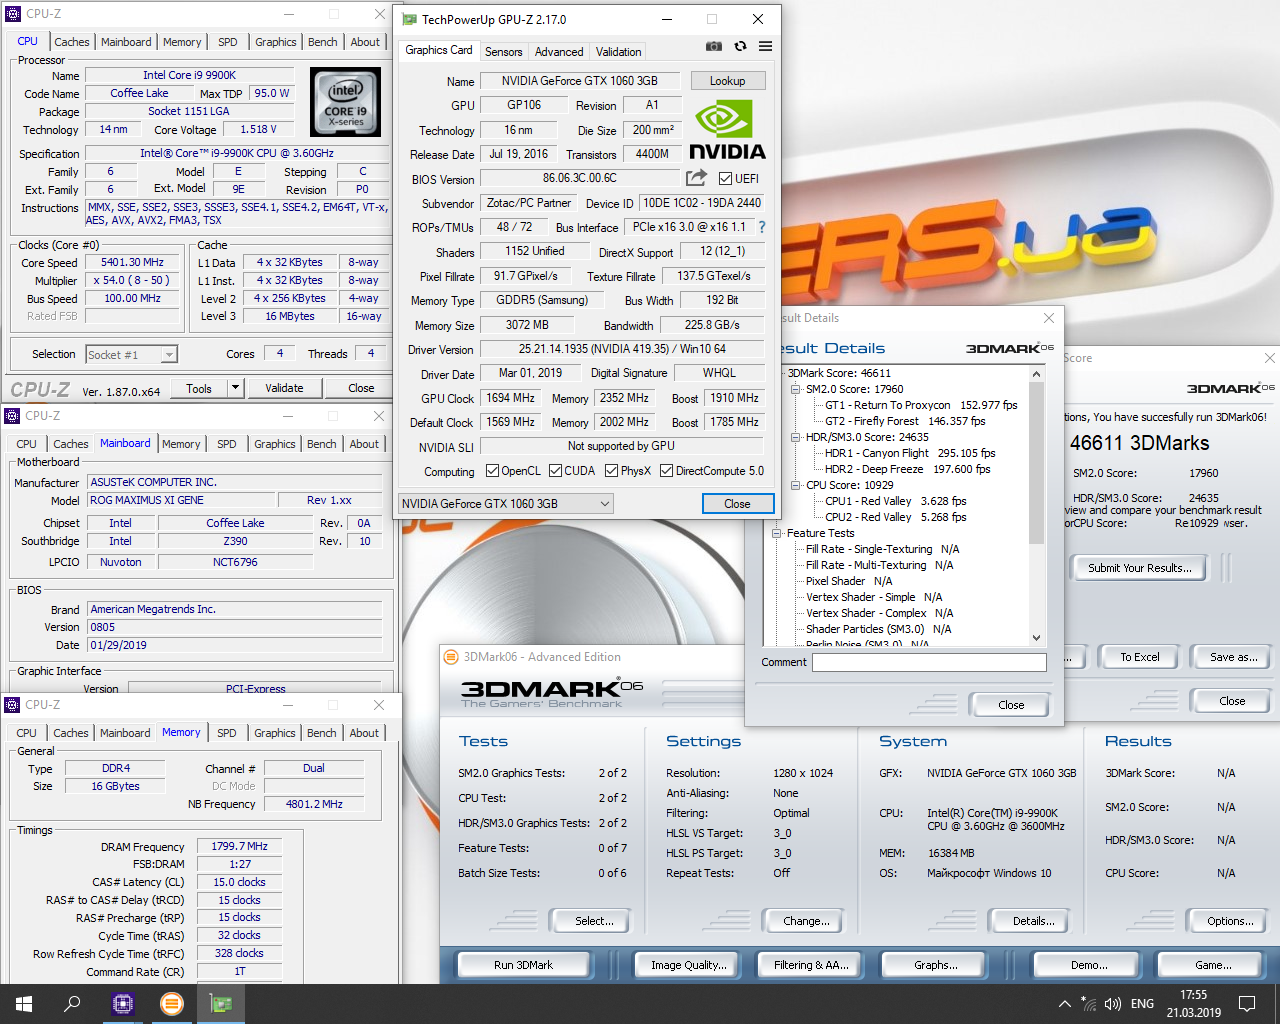Click the Game... button
This screenshot has height=1024, width=1280.
click(x=1213, y=965)
